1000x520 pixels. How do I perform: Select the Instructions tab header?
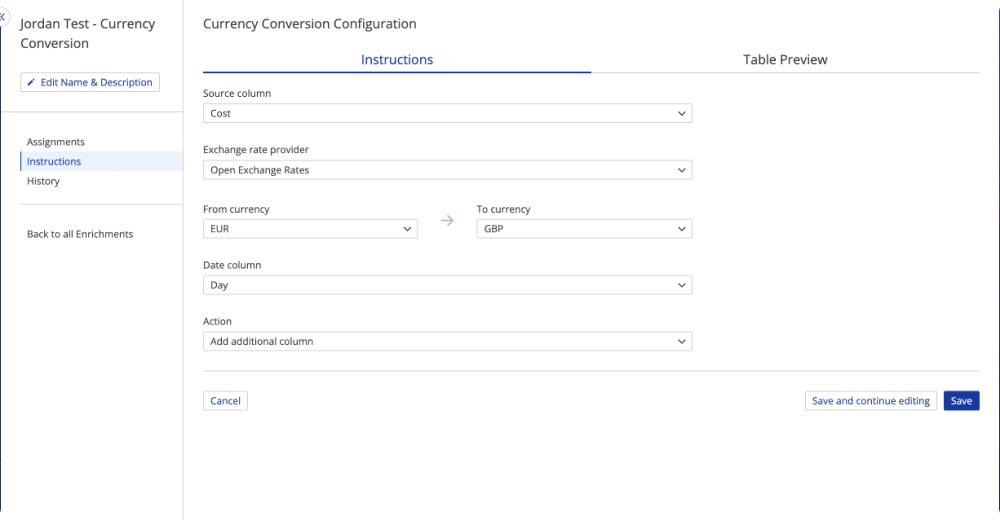397,59
